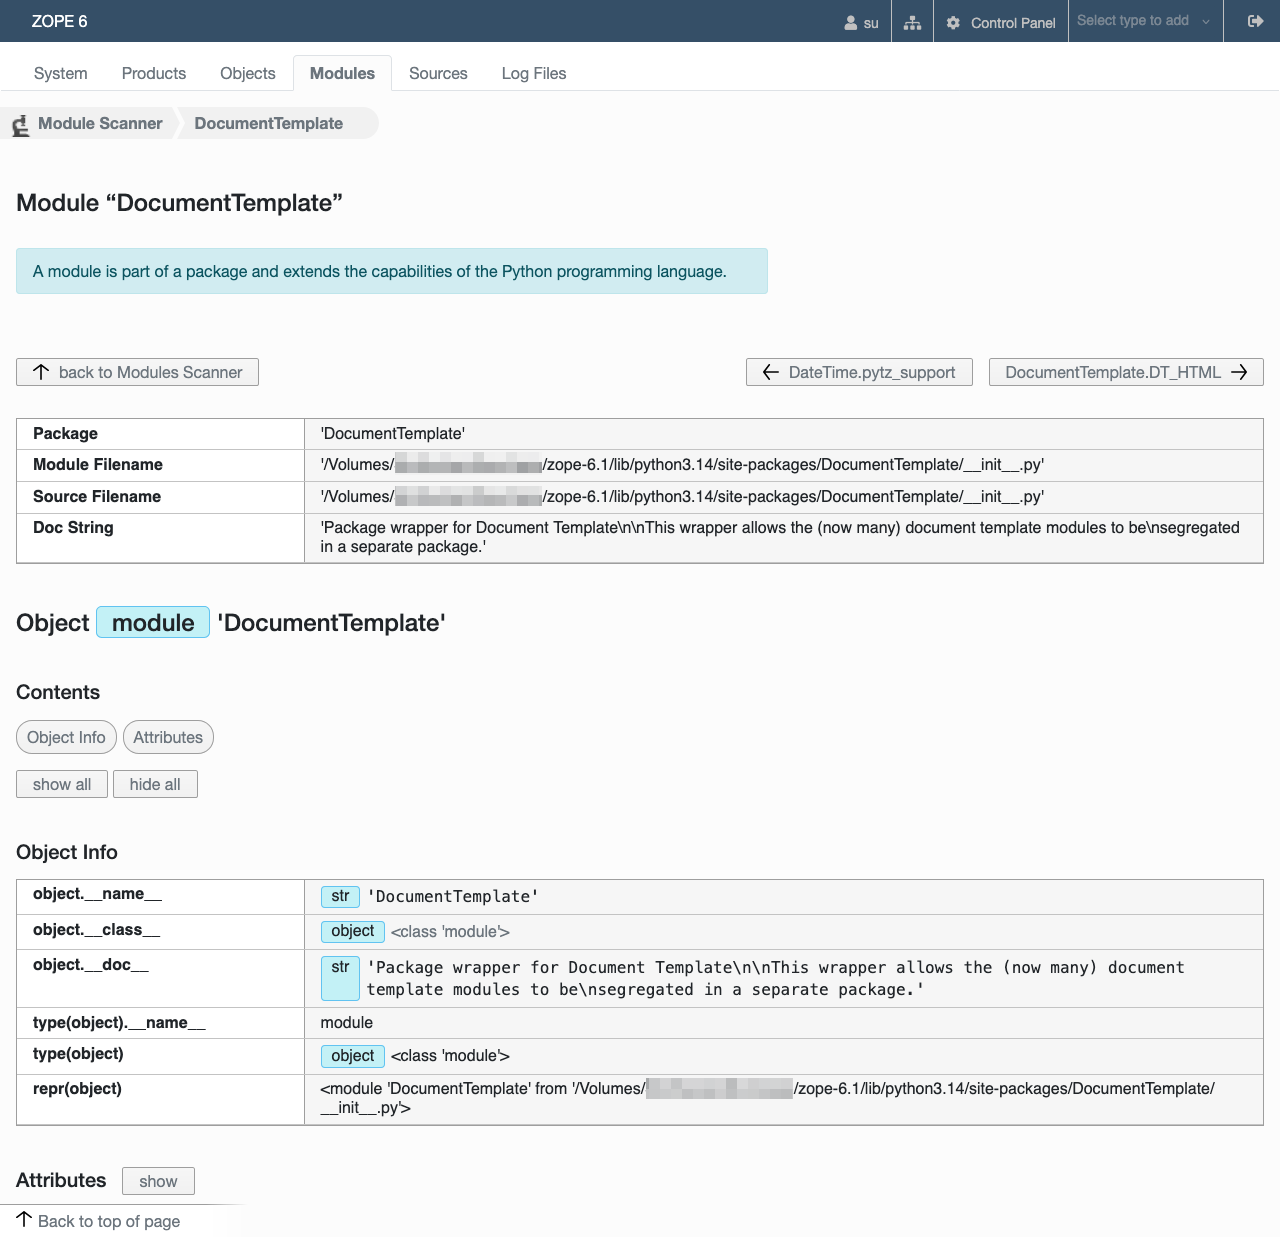
Task: Show the Attributes section
Action: tap(158, 1181)
